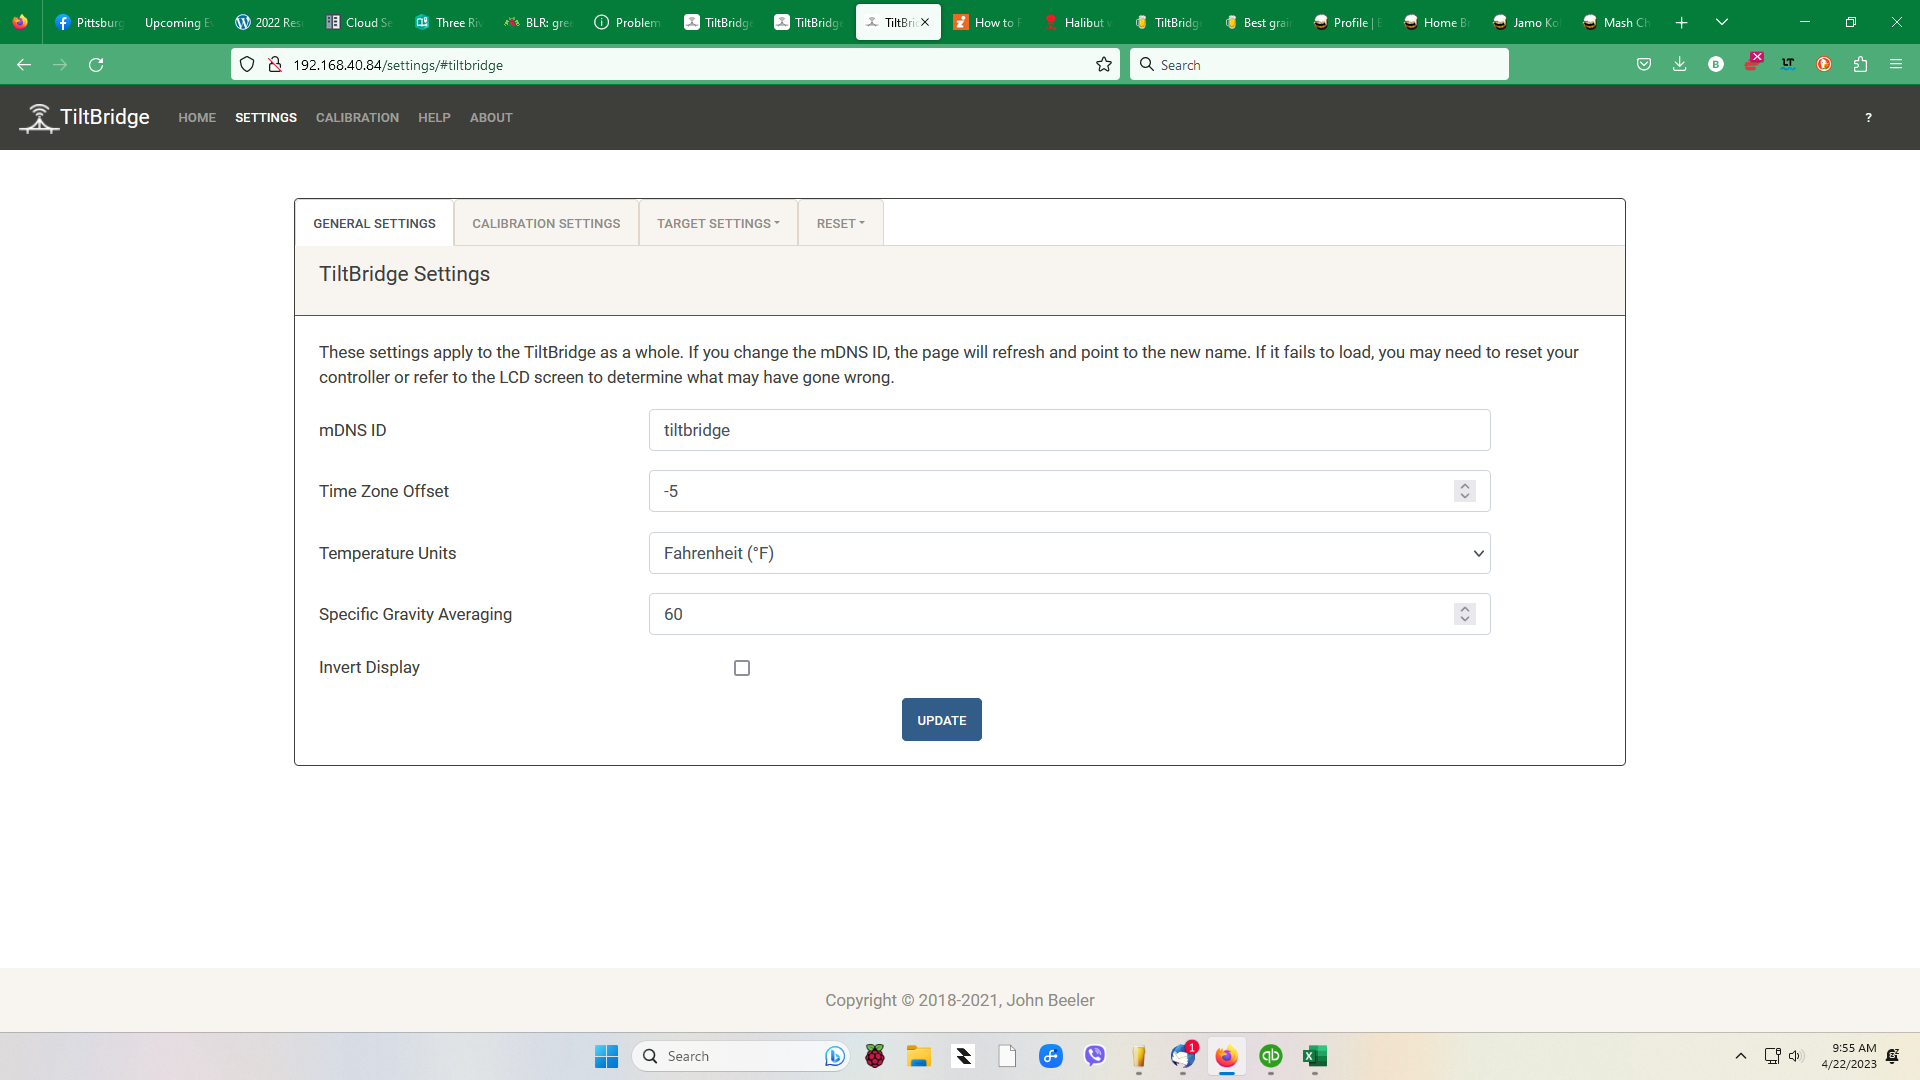Click the Firefox Search box

click(1319, 65)
